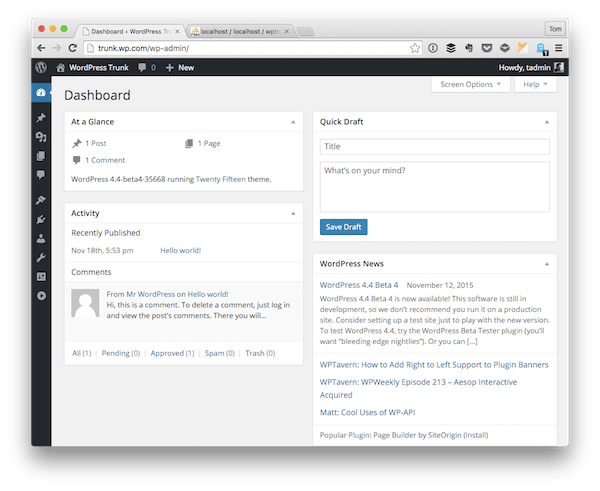600x491 pixels.
Task: Open the + New menu in the admin bar
Action: pyautogui.click(x=180, y=68)
